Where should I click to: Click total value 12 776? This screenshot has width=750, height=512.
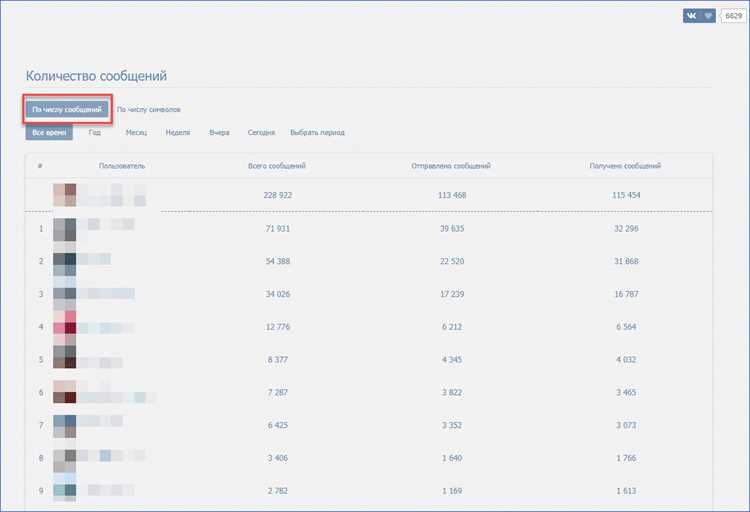point(278,327)
